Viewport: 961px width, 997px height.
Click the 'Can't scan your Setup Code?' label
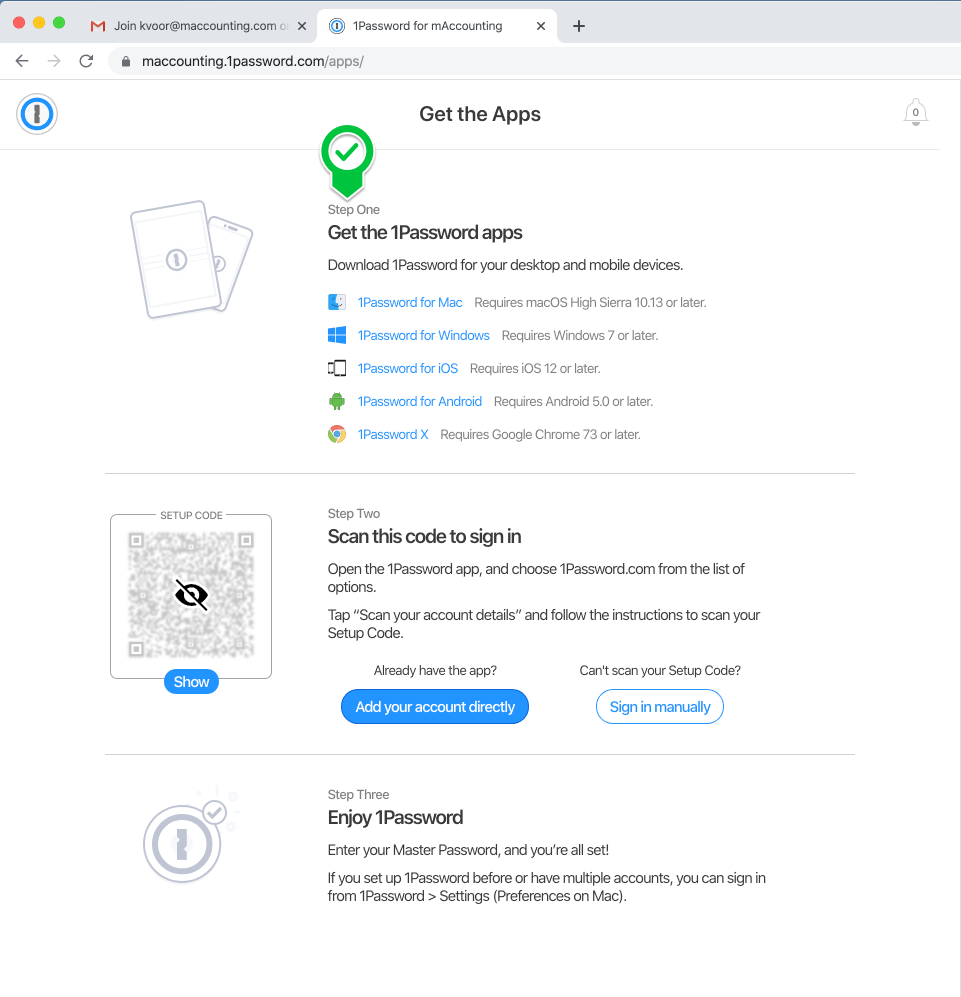(660, 671)
